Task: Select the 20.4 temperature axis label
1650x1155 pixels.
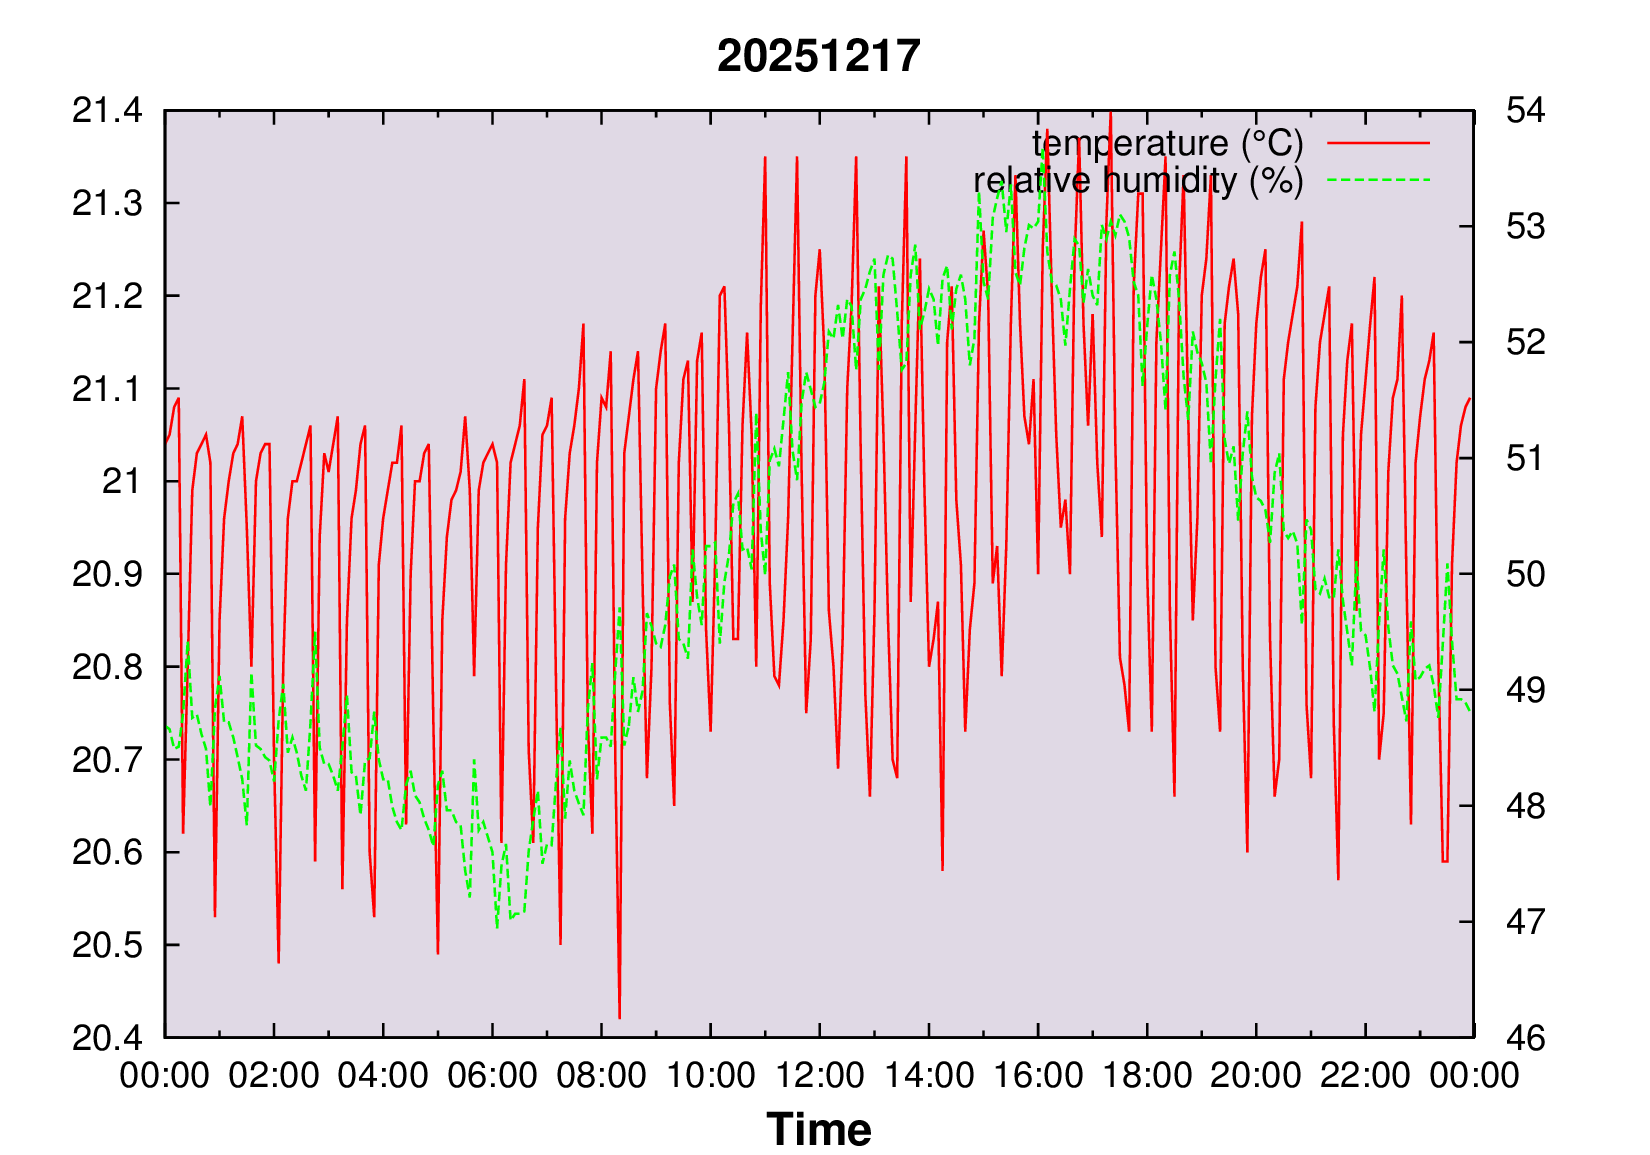Action: 106,1038
